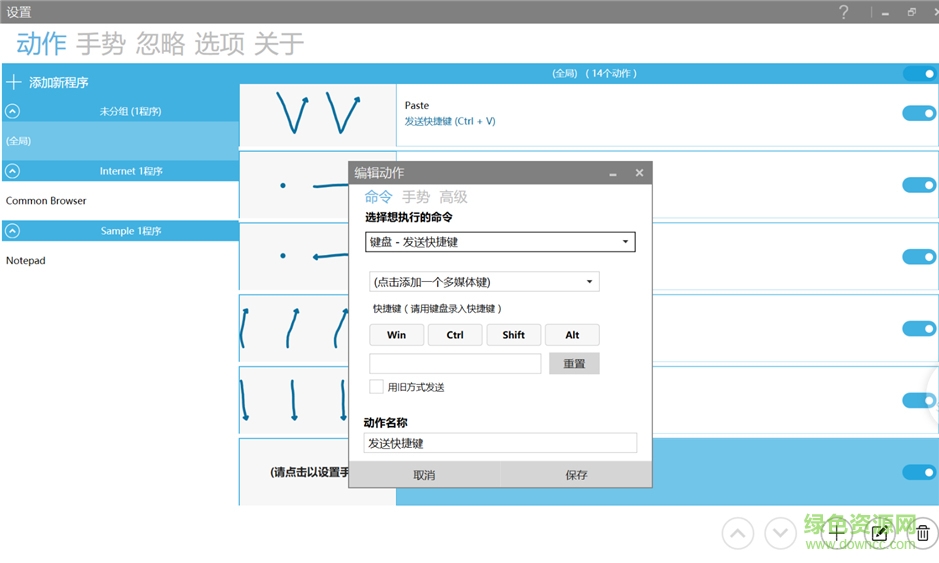Open the multimedia key dropdown

tap(484, 282)
